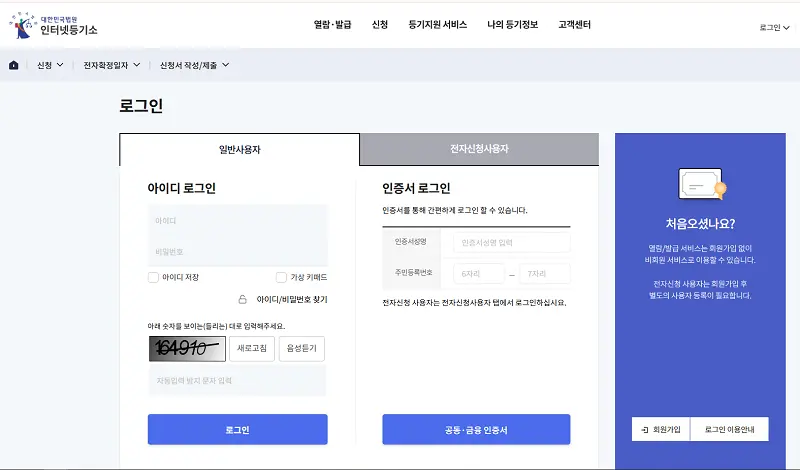Open the 나의 등기정보 menu
800x470 pixels.
pos(513,24)
